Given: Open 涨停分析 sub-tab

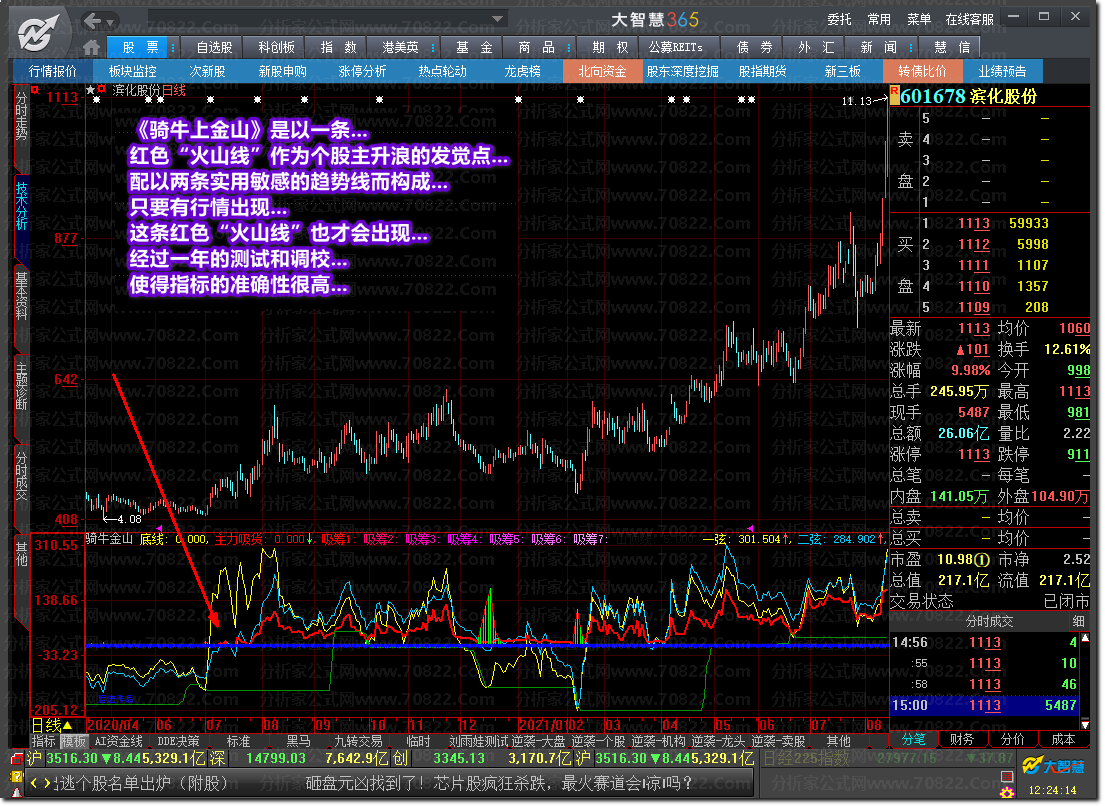Looking at the screenshot, I should [362, 71].
